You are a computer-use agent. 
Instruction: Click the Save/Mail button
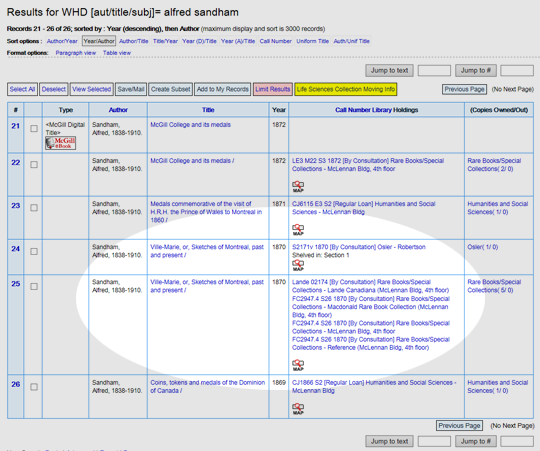click(x=131, y=89)
